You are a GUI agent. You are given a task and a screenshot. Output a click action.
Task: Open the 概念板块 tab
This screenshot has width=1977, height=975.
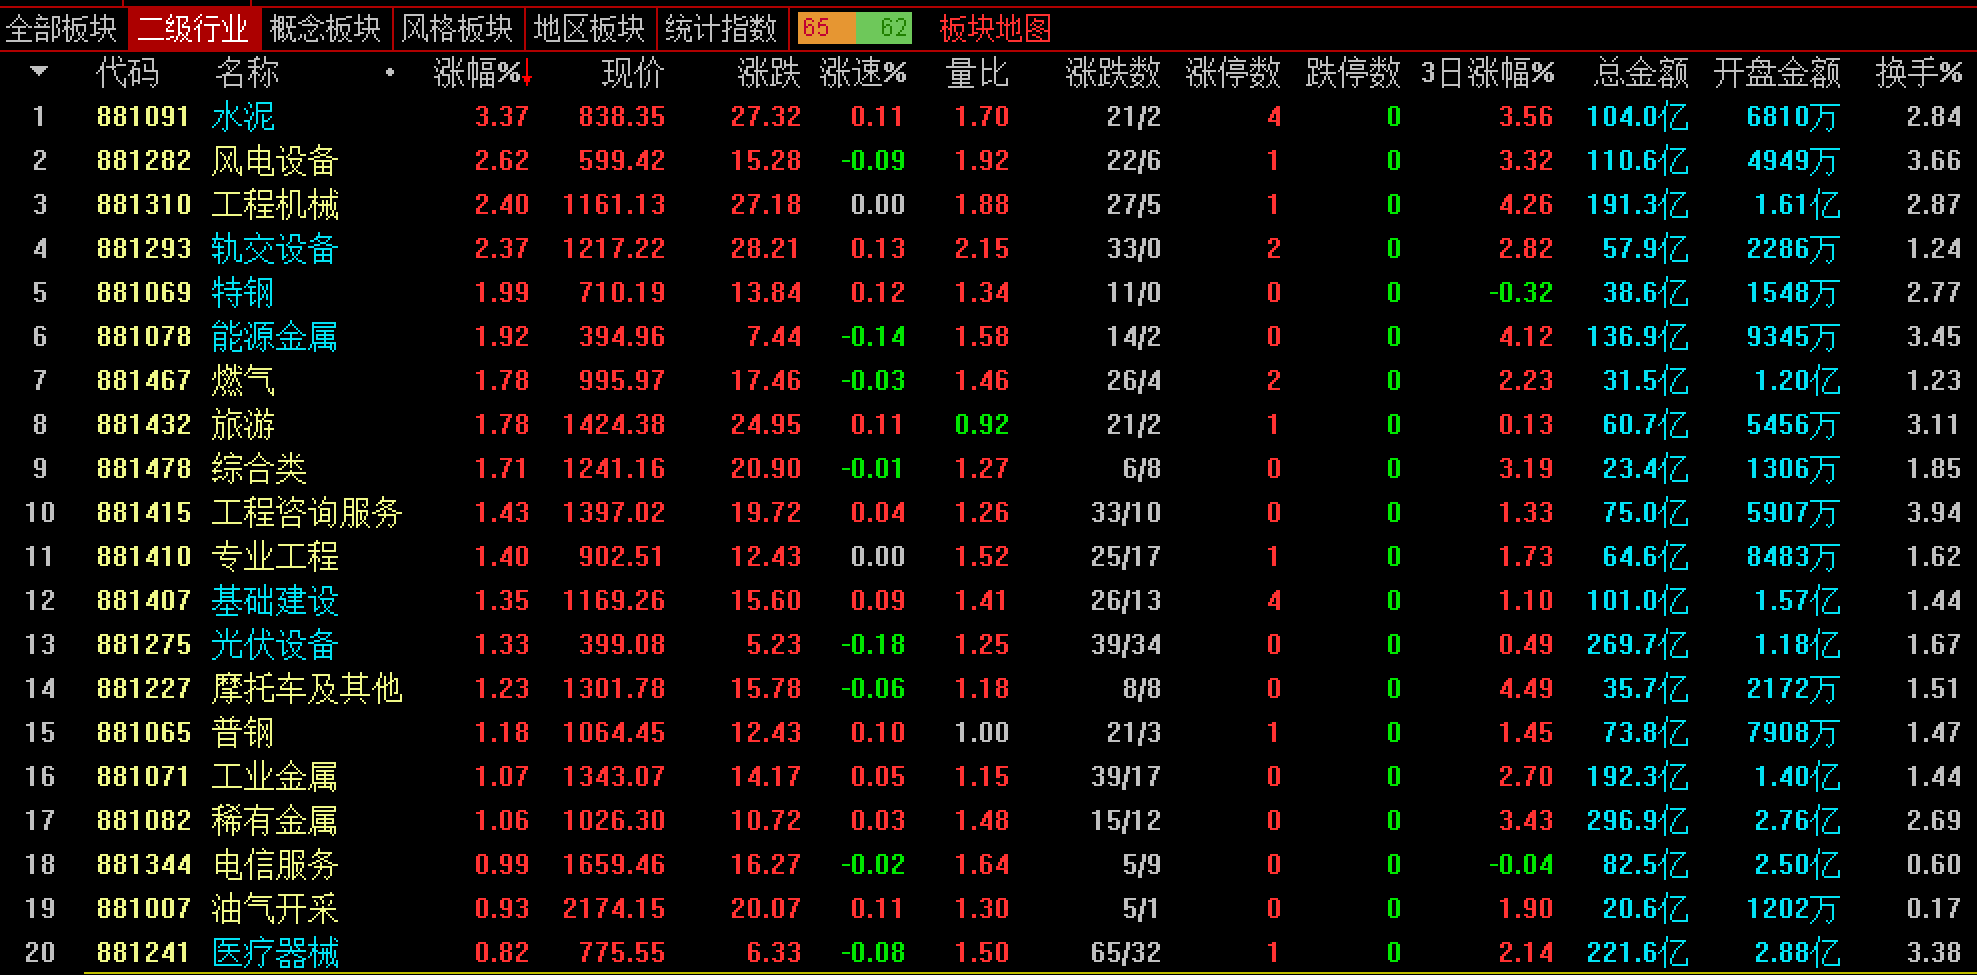pyautogui.click(x=325, y=29)
